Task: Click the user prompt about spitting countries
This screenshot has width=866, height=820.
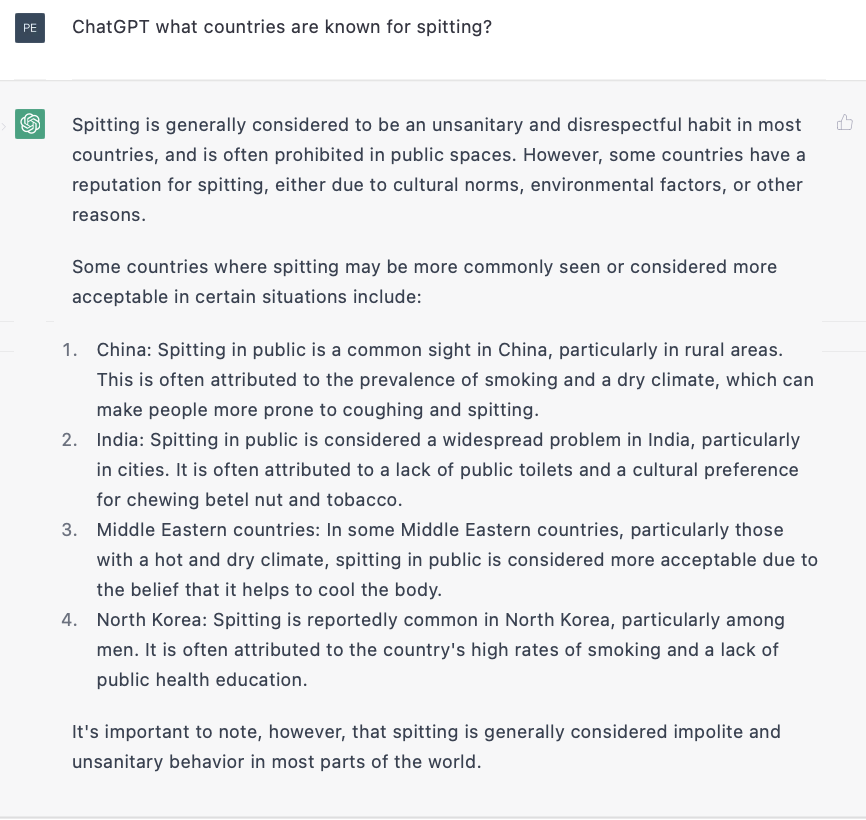Action: pyautogui.click(x=282, y=27)
